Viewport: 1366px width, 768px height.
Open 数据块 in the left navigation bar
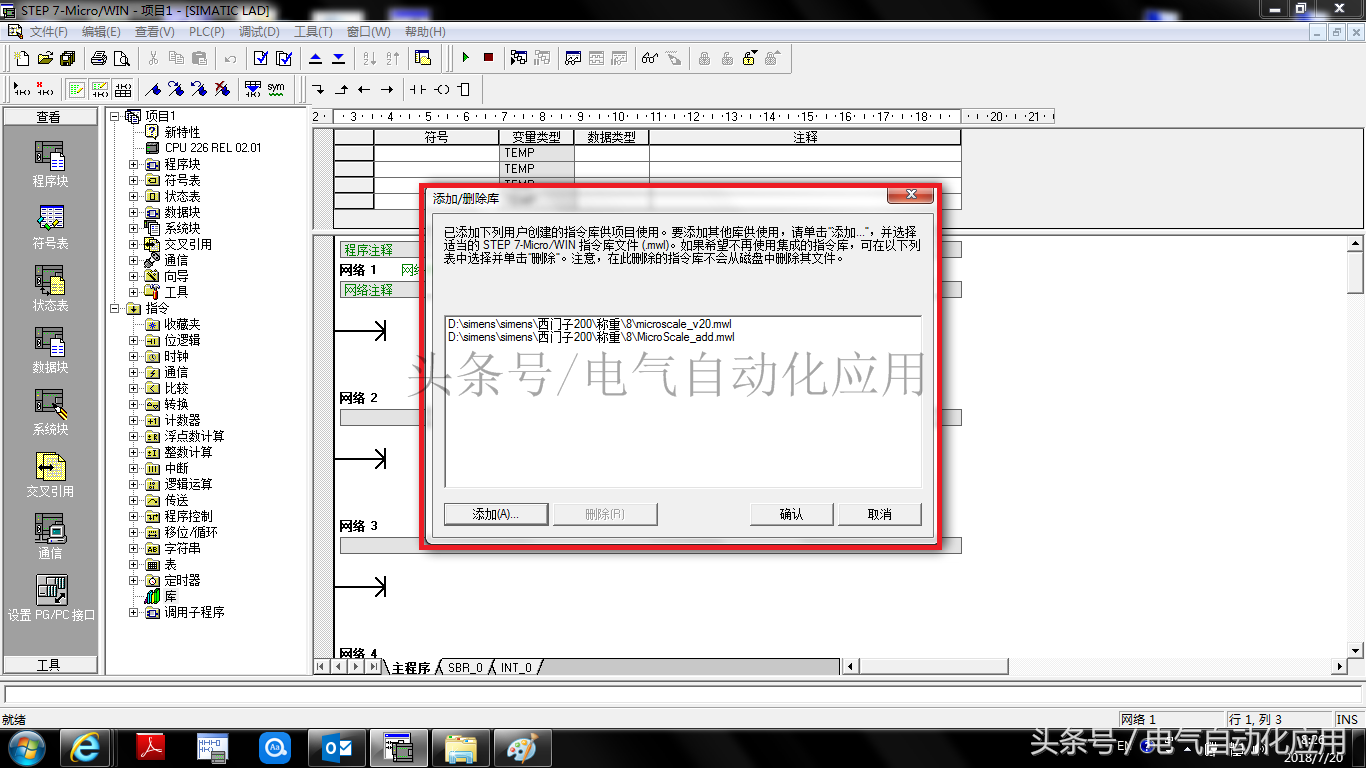click(50, 351)
